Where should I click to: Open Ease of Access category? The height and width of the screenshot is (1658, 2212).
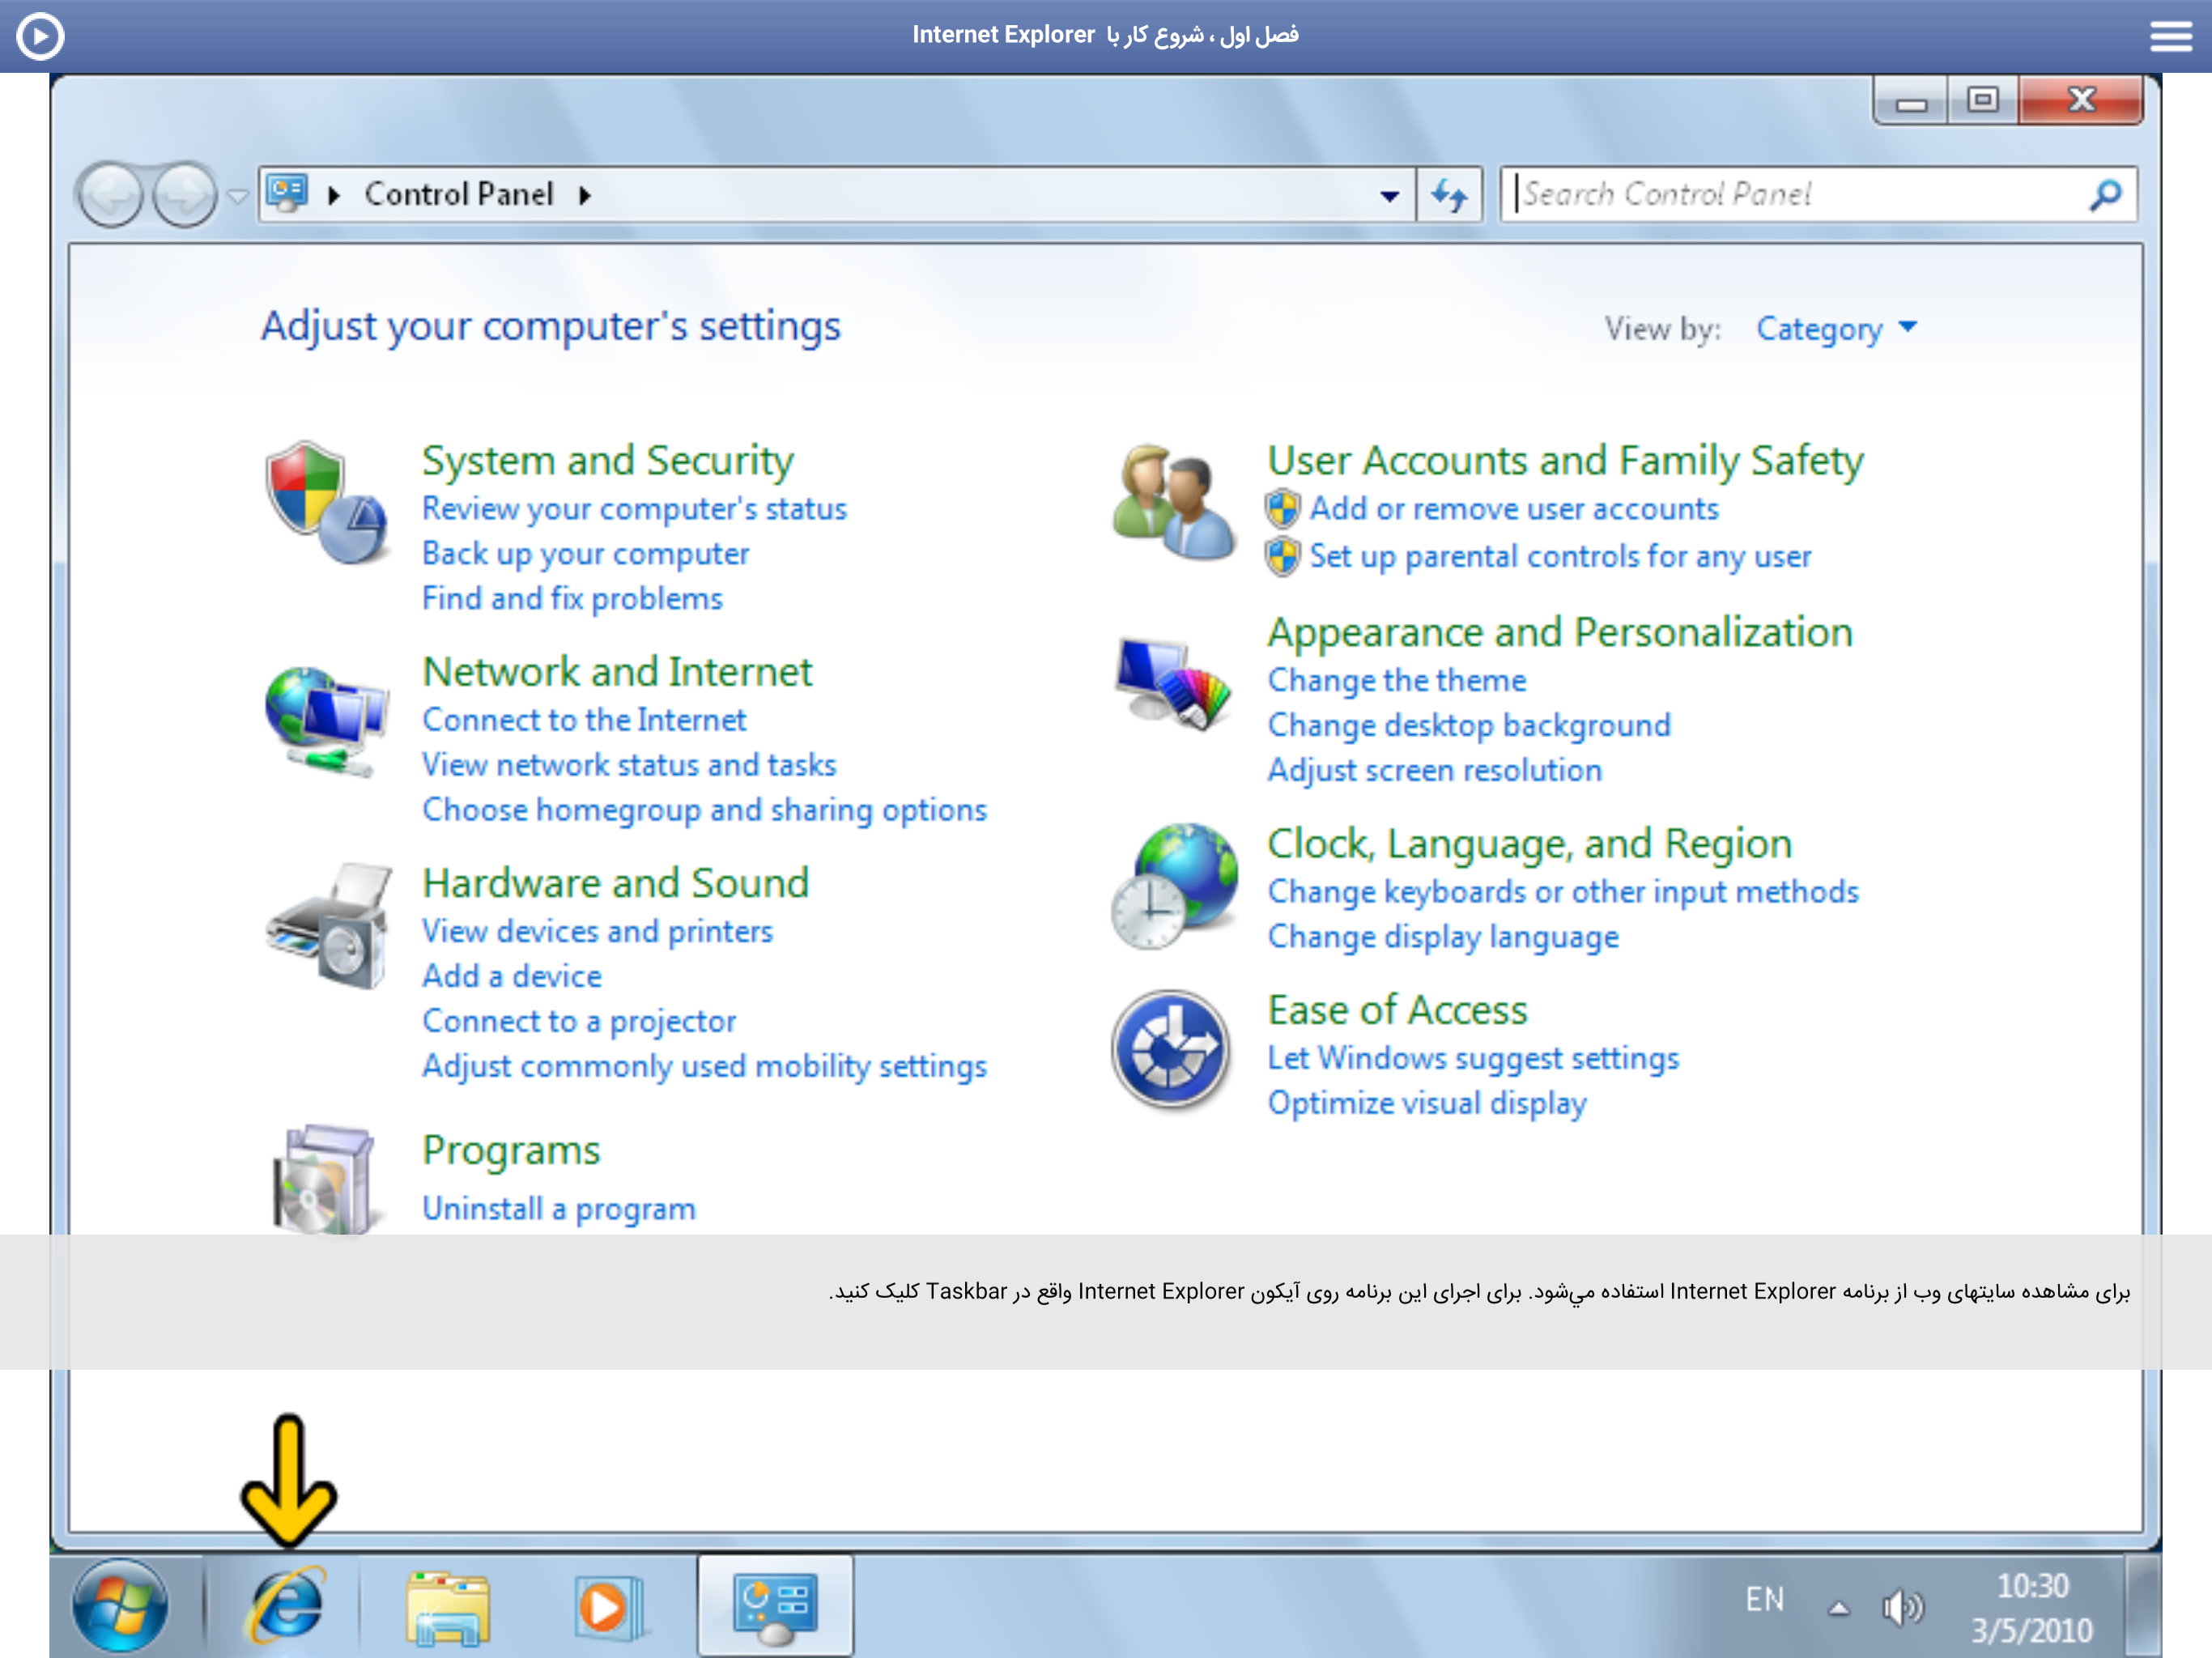1397,1010
